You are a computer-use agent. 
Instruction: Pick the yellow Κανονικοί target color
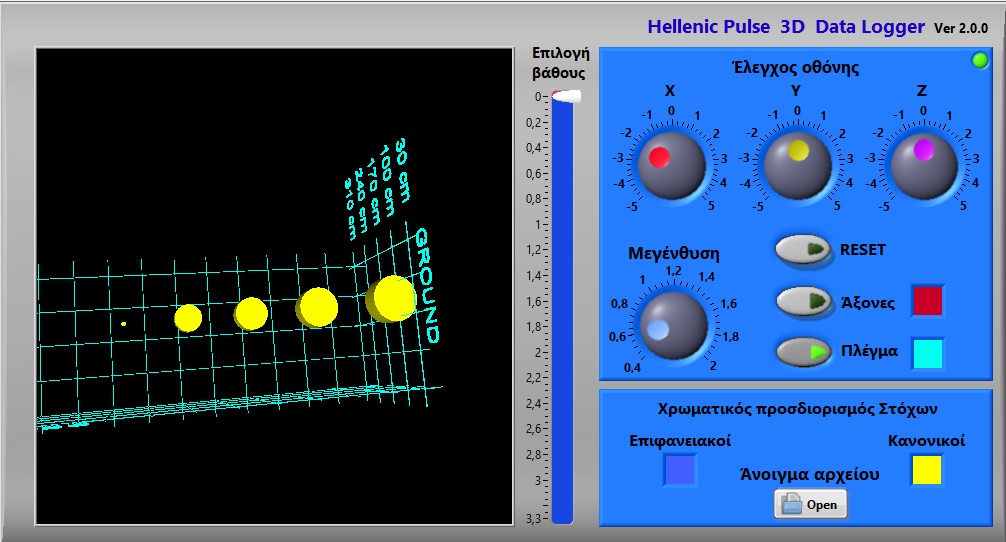coord(926,470)
